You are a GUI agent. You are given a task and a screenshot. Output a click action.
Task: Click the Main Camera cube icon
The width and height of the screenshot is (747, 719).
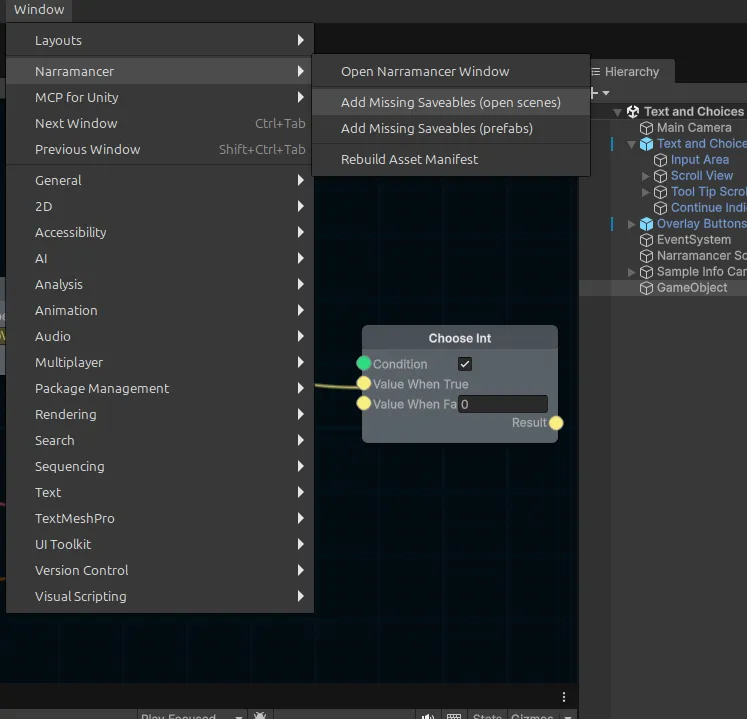(x=646, y=128)
